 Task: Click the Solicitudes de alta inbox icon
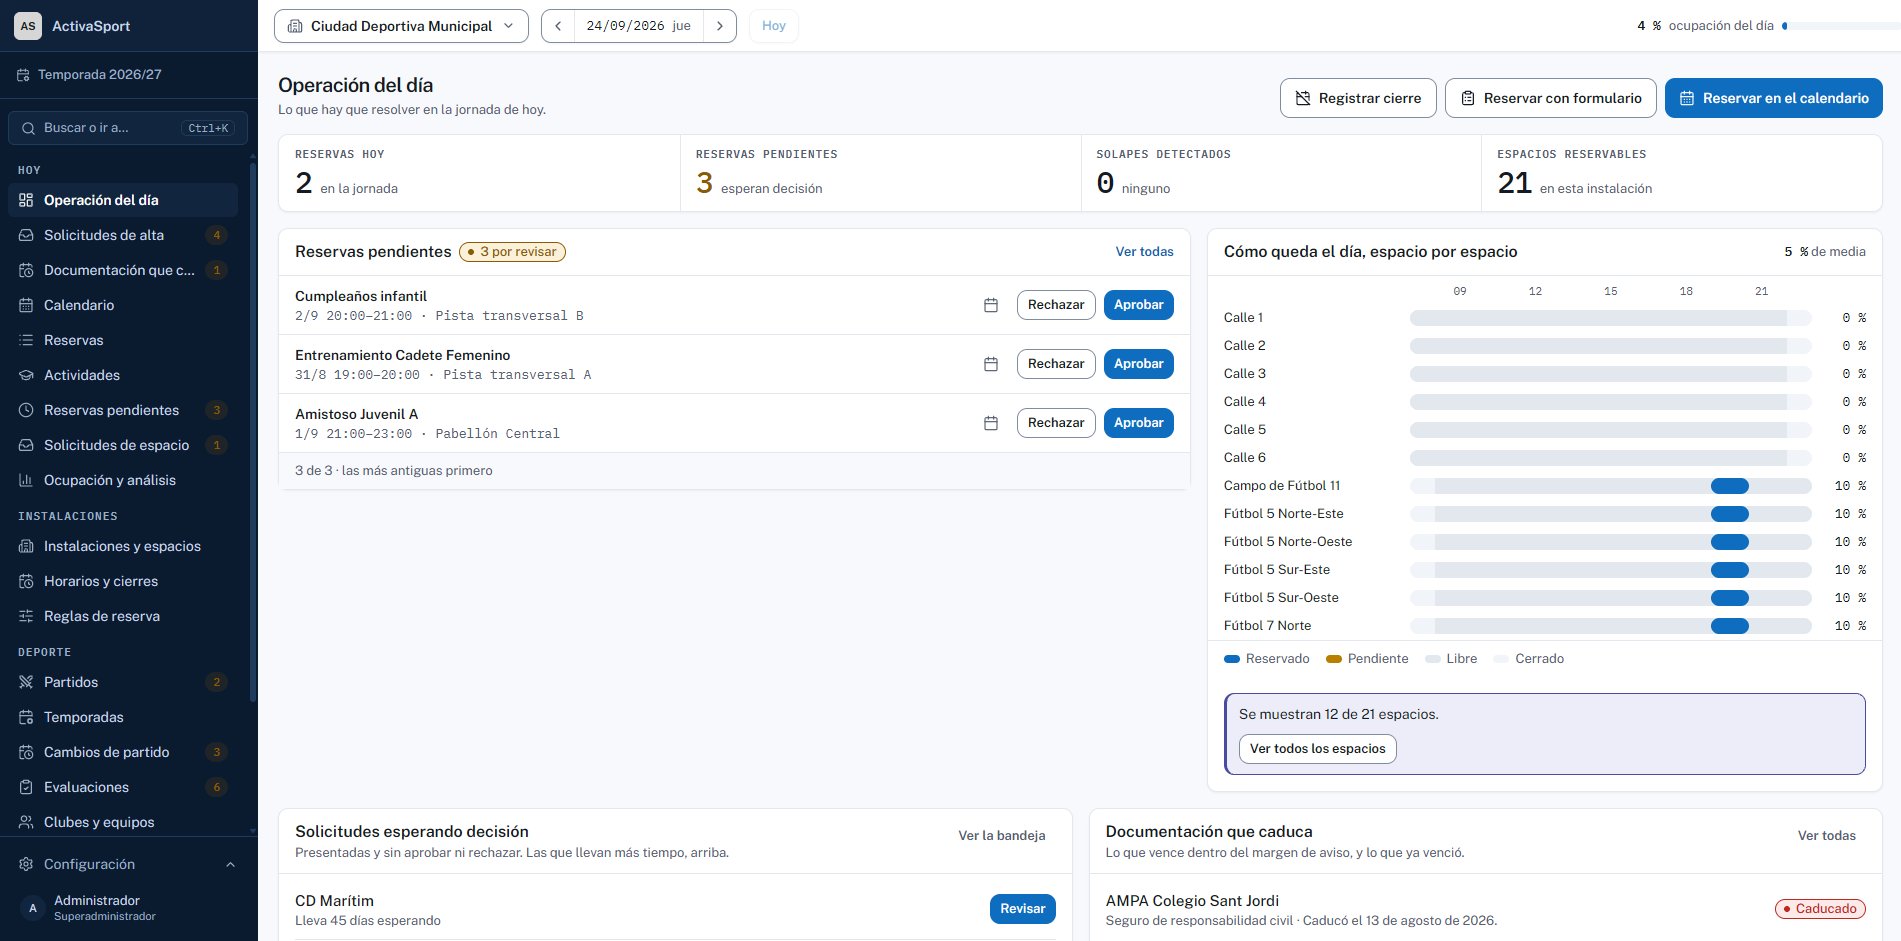coord(26,235)
